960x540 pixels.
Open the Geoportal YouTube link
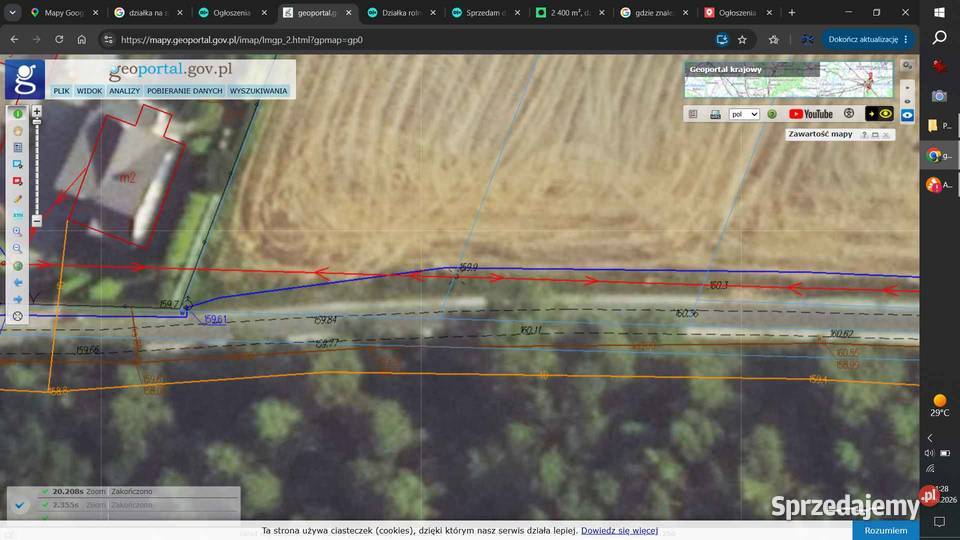811,114
